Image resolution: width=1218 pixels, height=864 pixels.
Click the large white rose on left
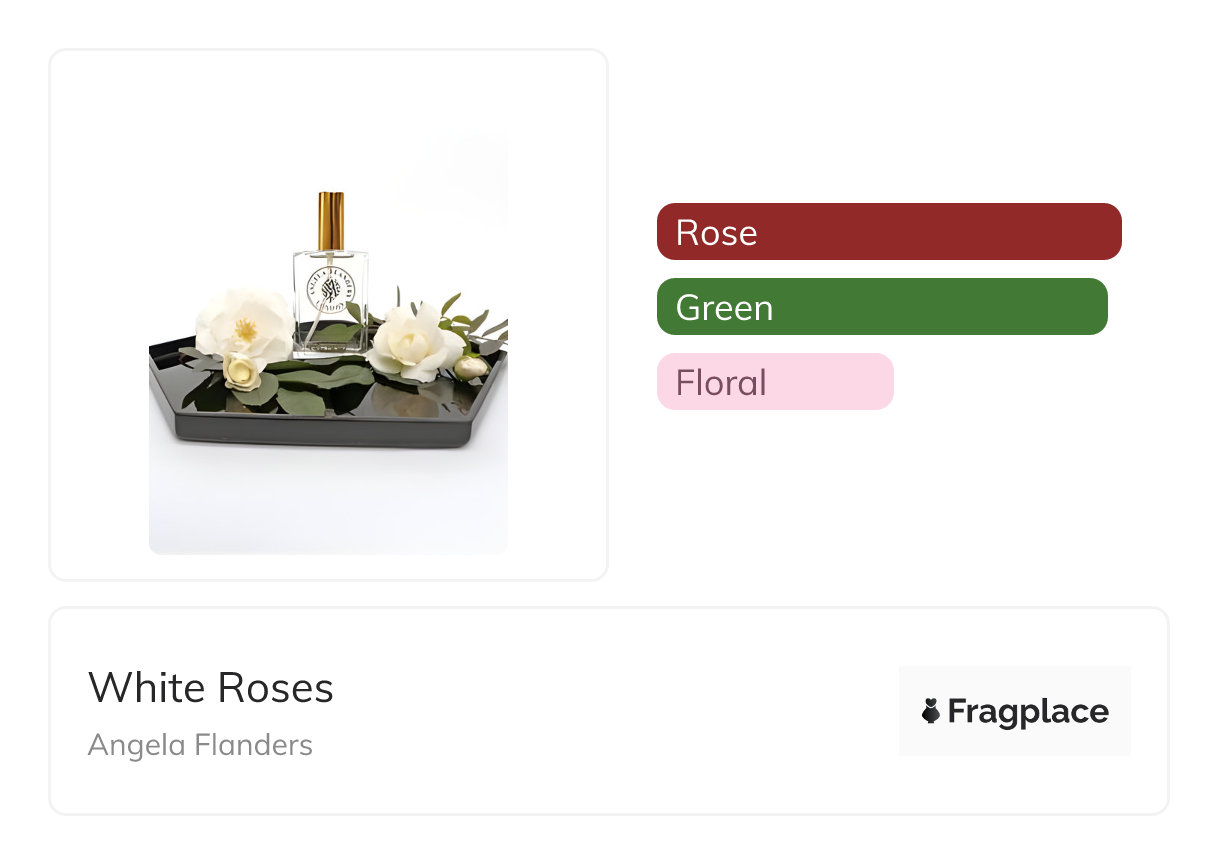[243, 323]
